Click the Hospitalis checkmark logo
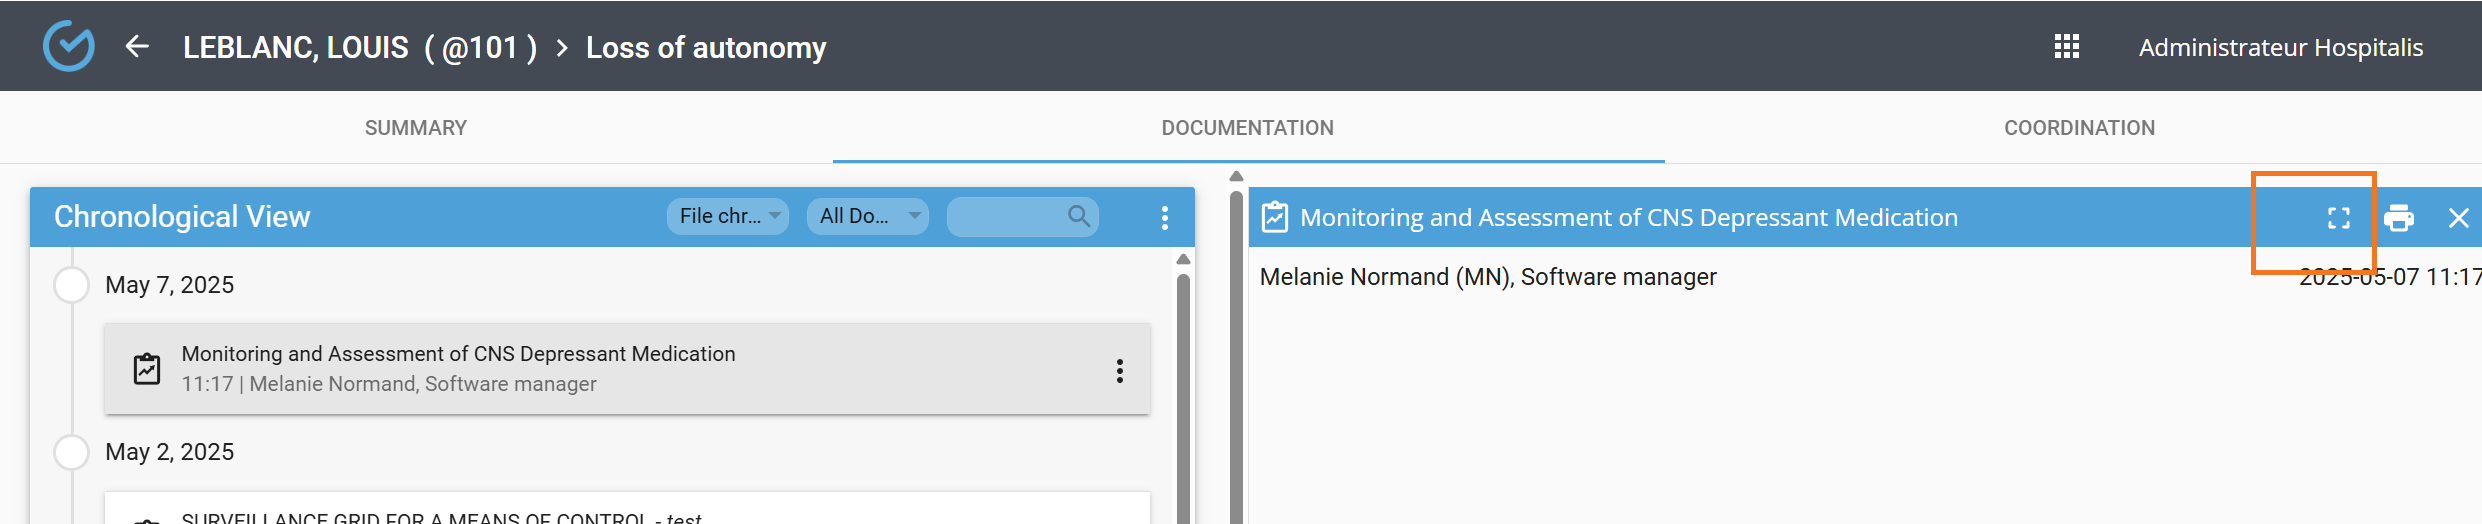This screenshot has height=524, width=2482. tap(69, 46)
